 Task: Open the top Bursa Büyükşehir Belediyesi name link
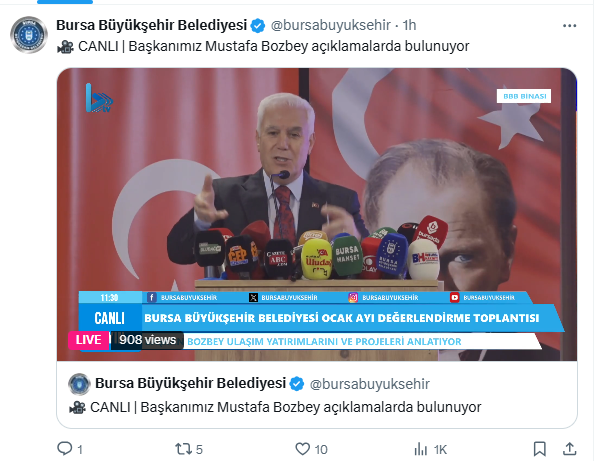[x=151, y=25]
